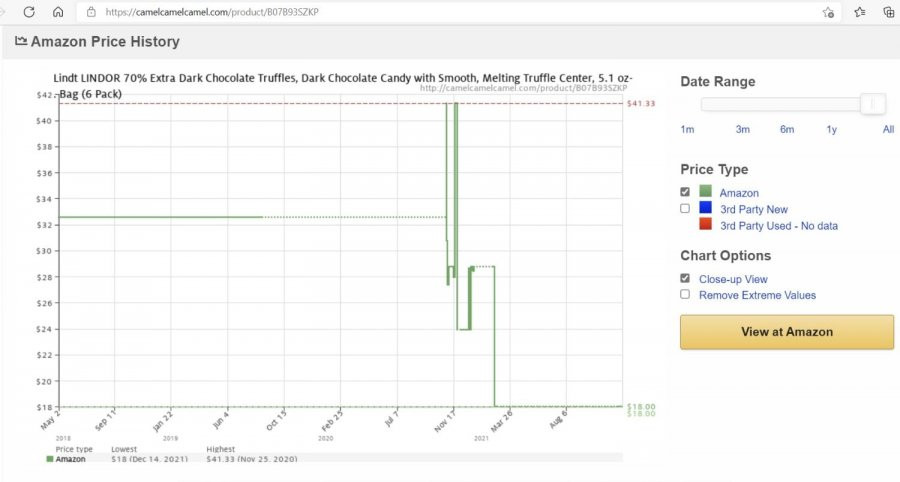
Task: Click the Amazon price type link
Action: coord(739,193)
